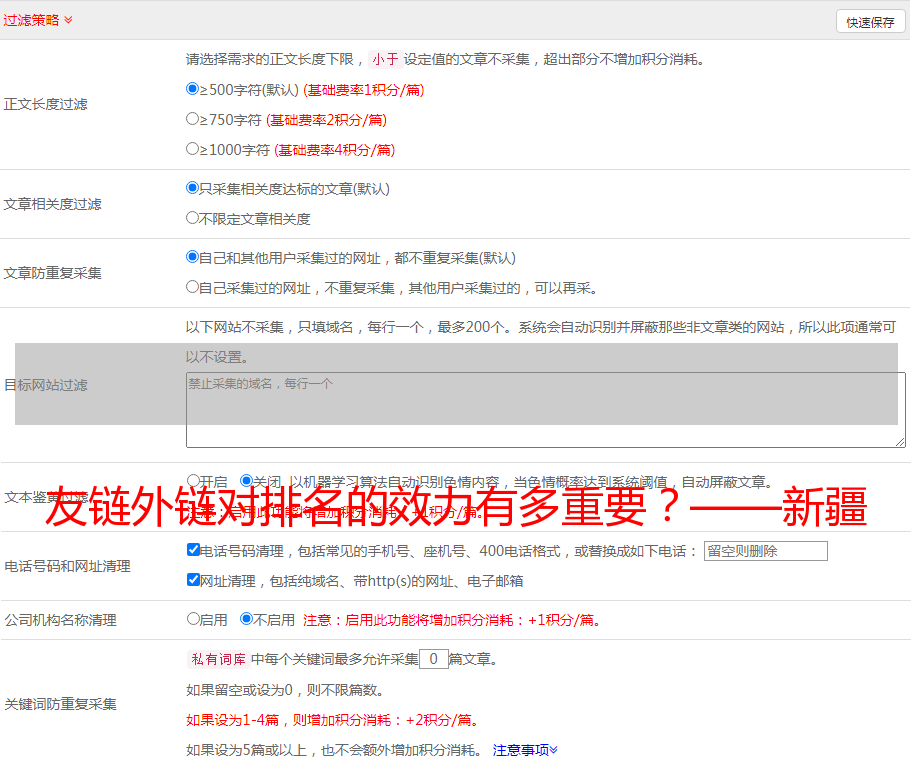Click the keyword article count input box
The image size is (912, 768).
[x=433, y=659]
